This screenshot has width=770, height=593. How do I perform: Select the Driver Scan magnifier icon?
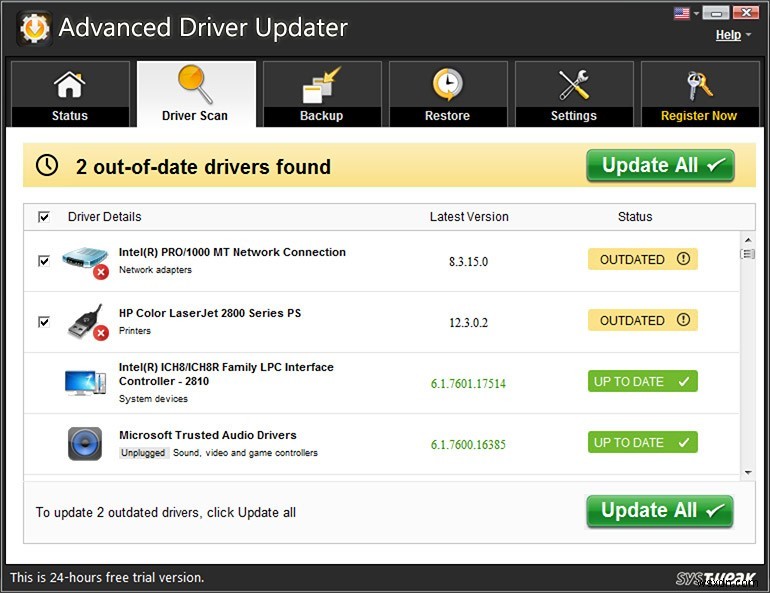(195, 84)
